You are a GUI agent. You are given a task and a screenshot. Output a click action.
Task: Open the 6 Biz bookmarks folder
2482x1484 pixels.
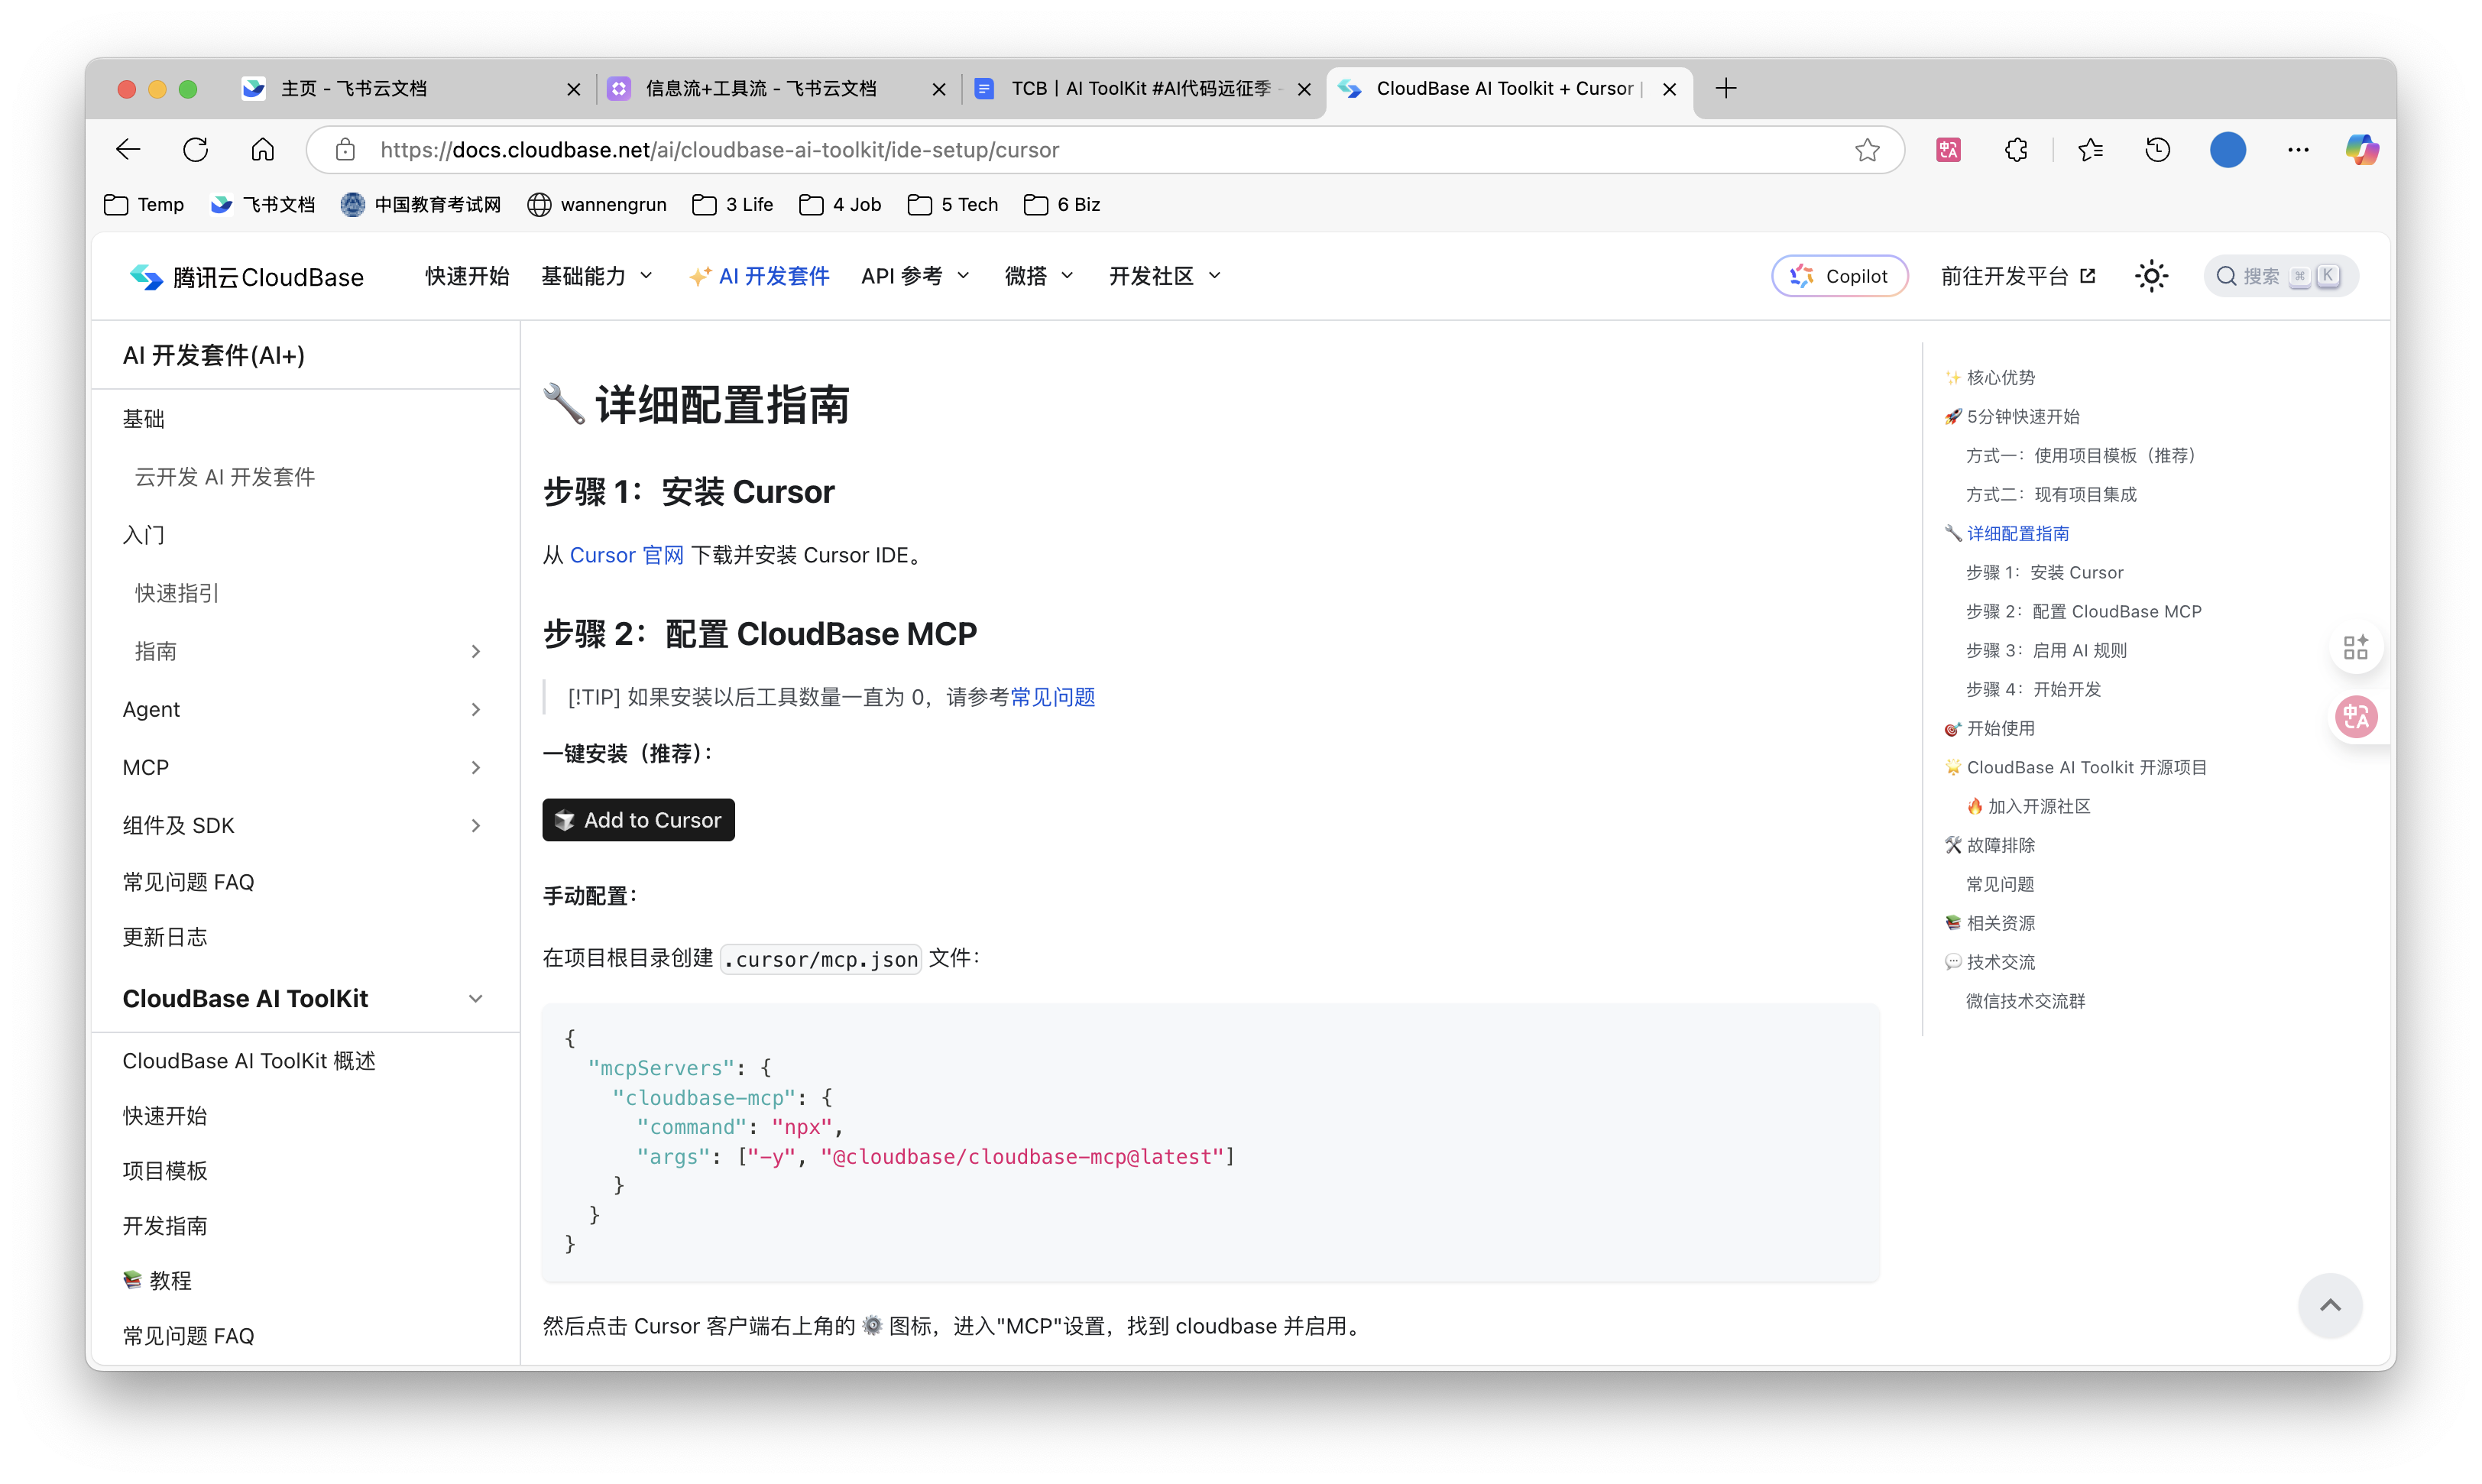tap(1062, 205)
